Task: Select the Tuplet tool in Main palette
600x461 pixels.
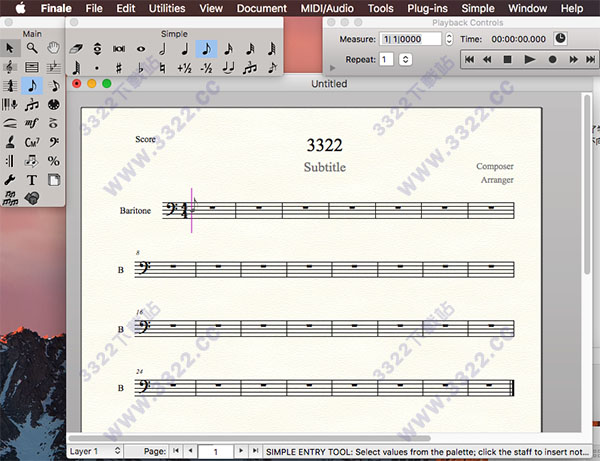Action: coord(32,104)
